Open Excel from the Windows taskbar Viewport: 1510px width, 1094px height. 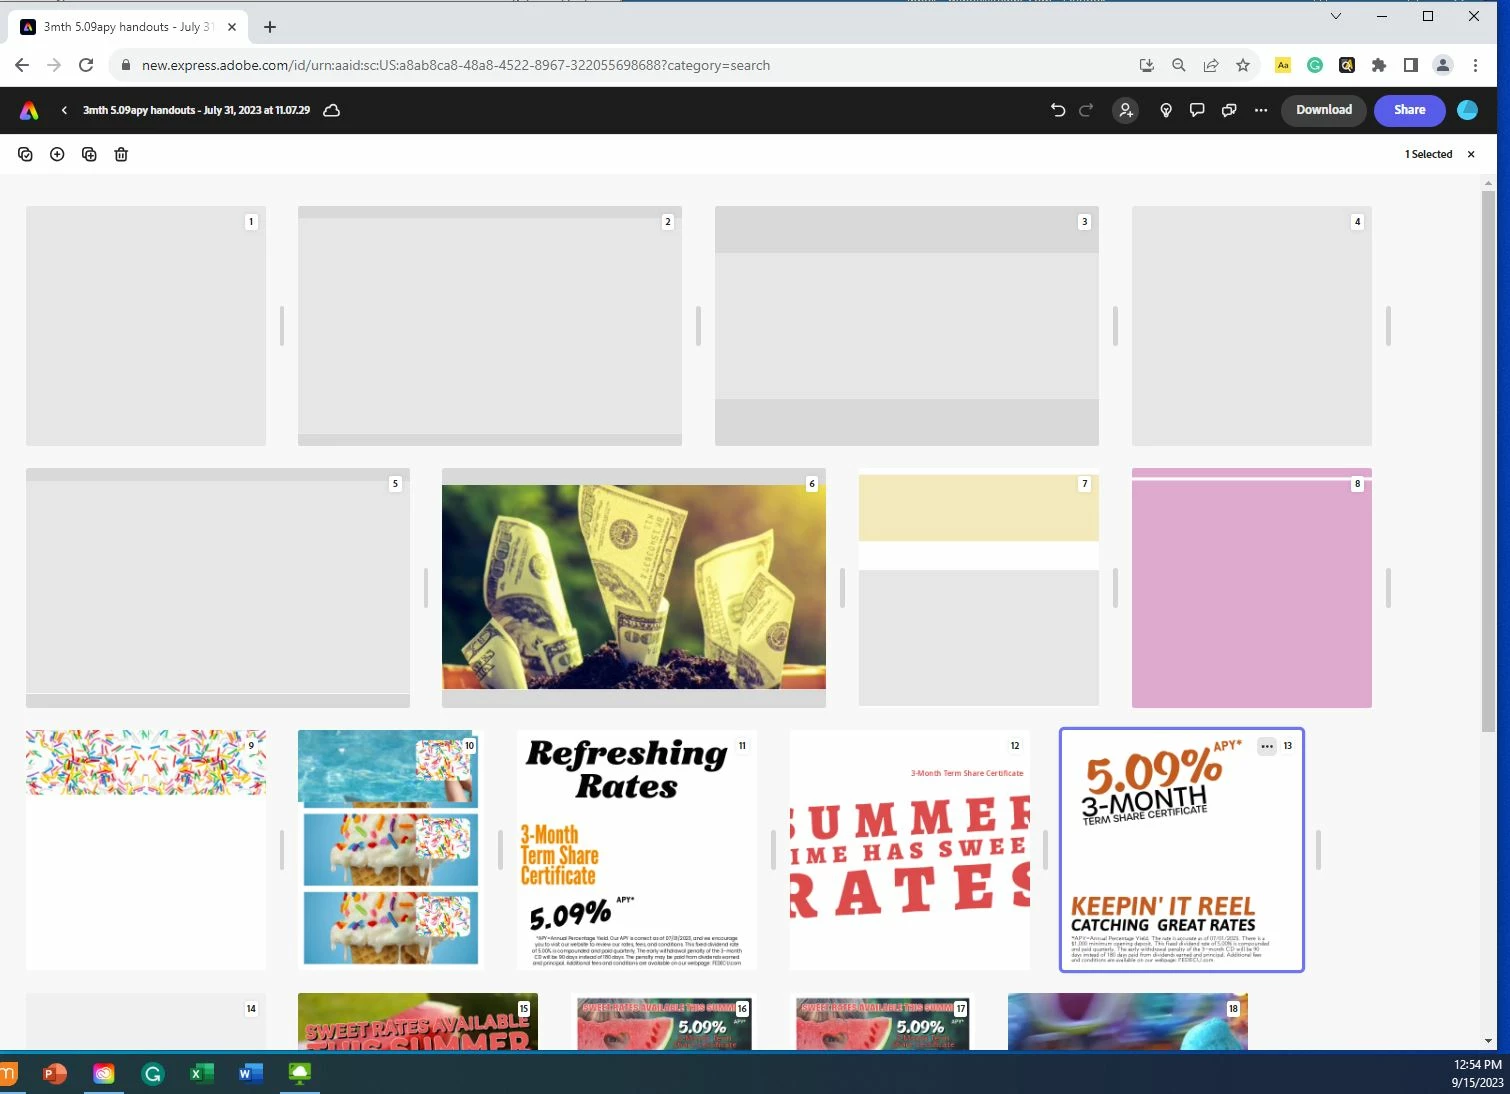202,1074
